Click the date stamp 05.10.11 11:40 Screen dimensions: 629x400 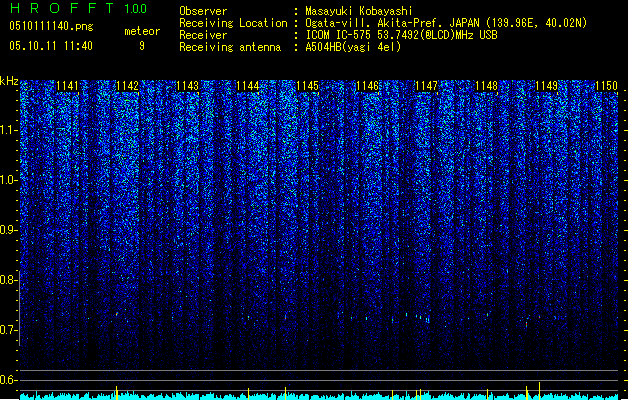click(x=51, y=46)
